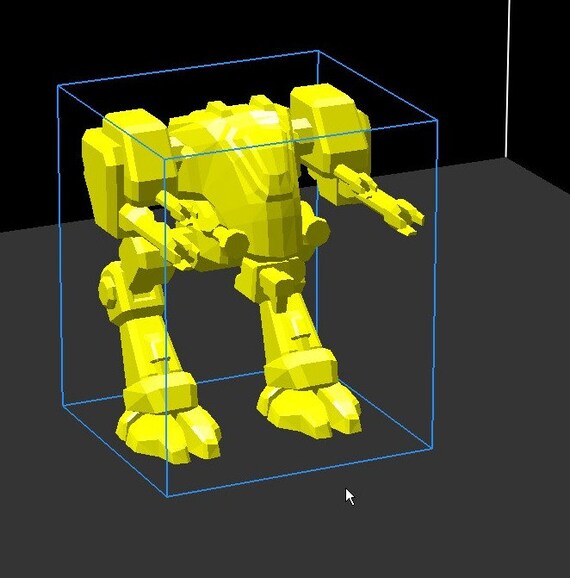The width and height of the screenshot is (570, 578).
Task: Click the ankle cuff above the right foot
Action: tap(300, 369)
